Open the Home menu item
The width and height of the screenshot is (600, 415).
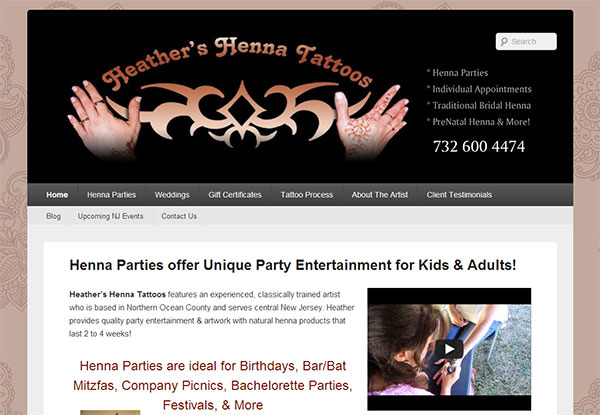[x=57, y=195]
